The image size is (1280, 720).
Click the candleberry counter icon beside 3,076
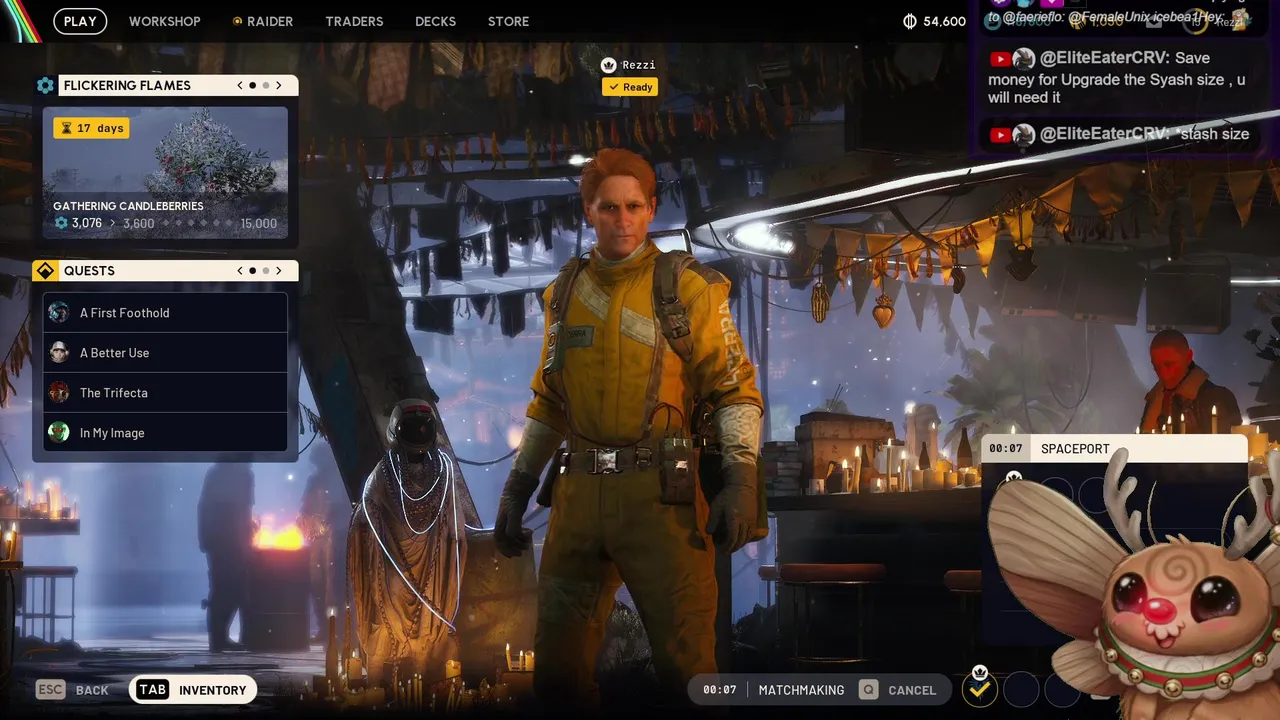tap(61, 223)
